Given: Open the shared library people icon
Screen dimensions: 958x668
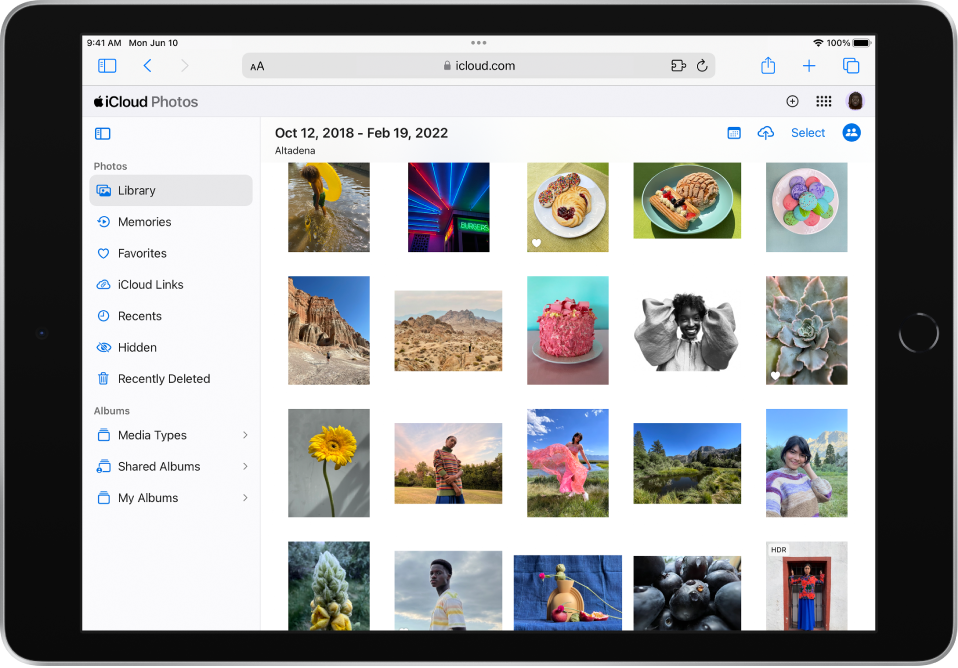Looking at the screenshot, I should (x=851, y=133).
